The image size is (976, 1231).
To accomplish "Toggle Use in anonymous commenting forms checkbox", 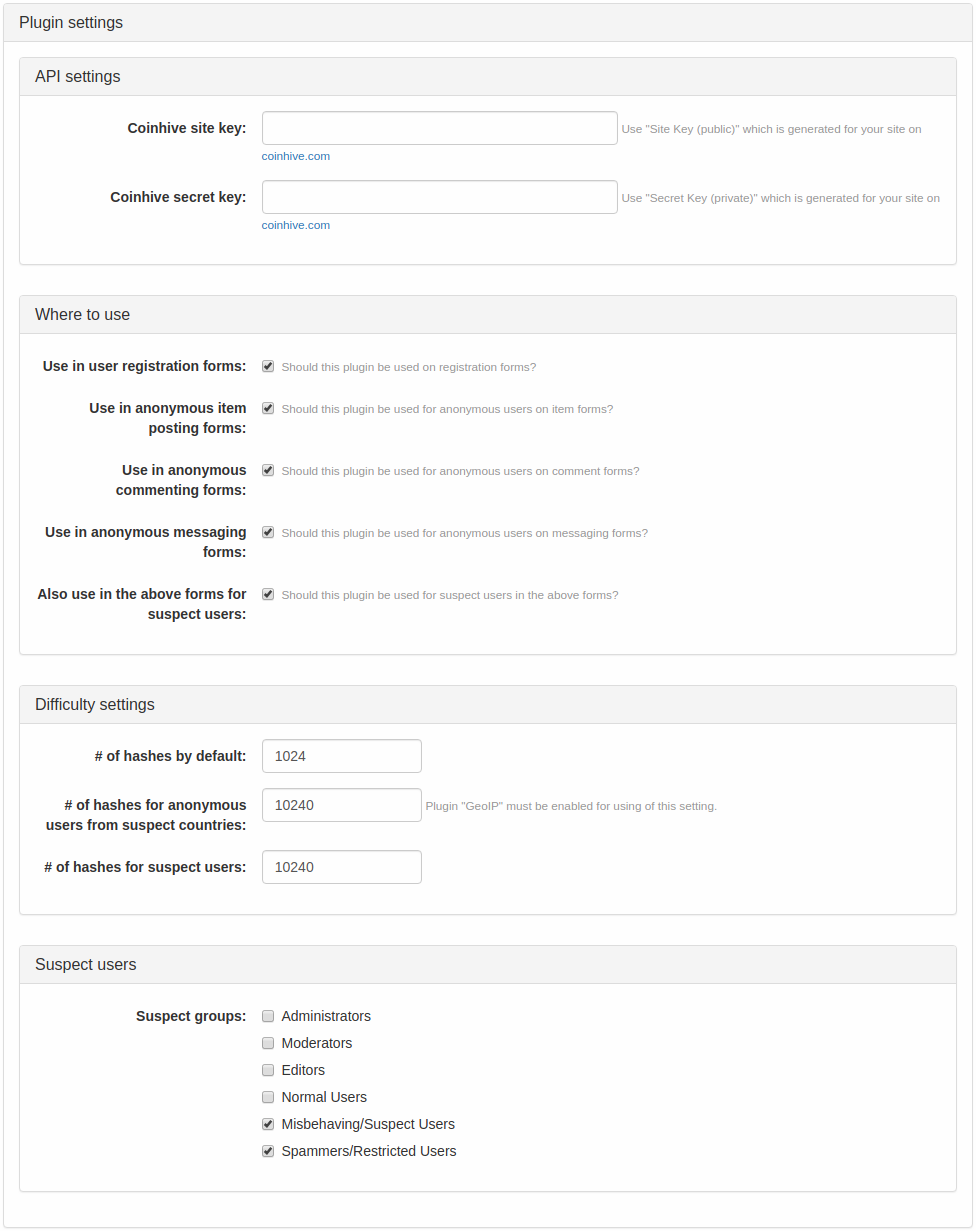I will click(268, 470).
